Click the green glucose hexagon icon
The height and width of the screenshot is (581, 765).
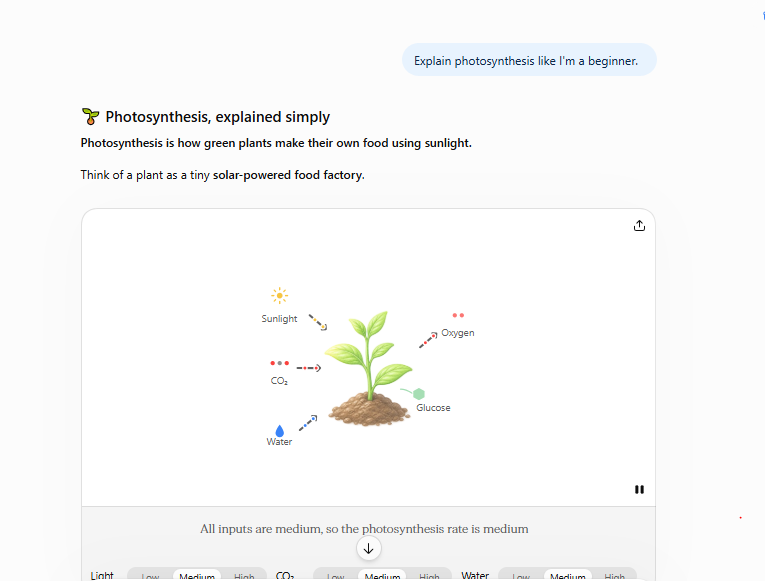419,394
